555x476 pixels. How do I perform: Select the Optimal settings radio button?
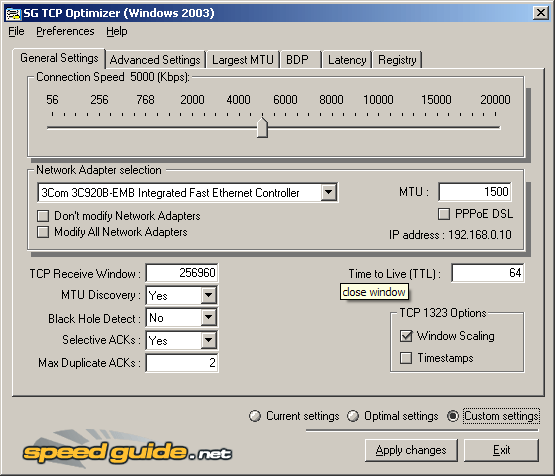[353, 416]
